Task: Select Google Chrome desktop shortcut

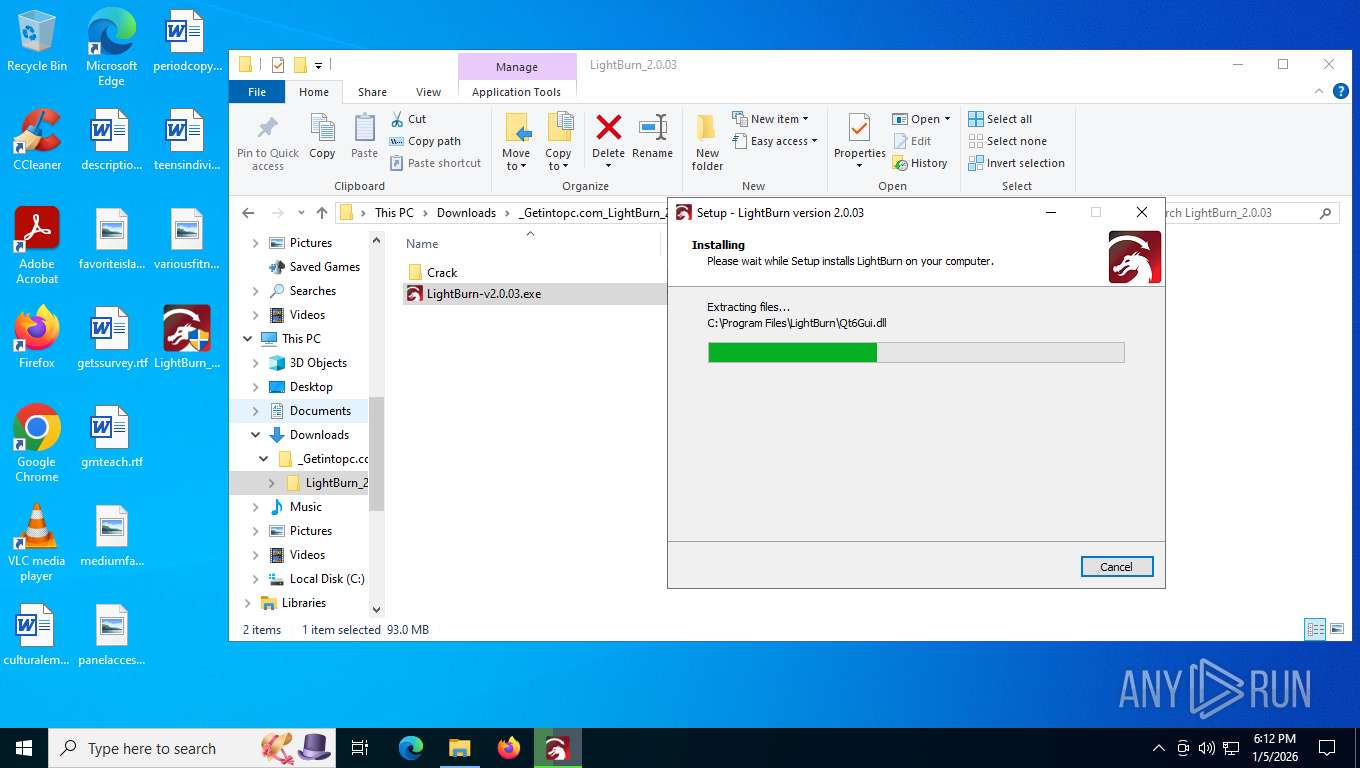Action: pyautogui.click(x=37, y=444)
